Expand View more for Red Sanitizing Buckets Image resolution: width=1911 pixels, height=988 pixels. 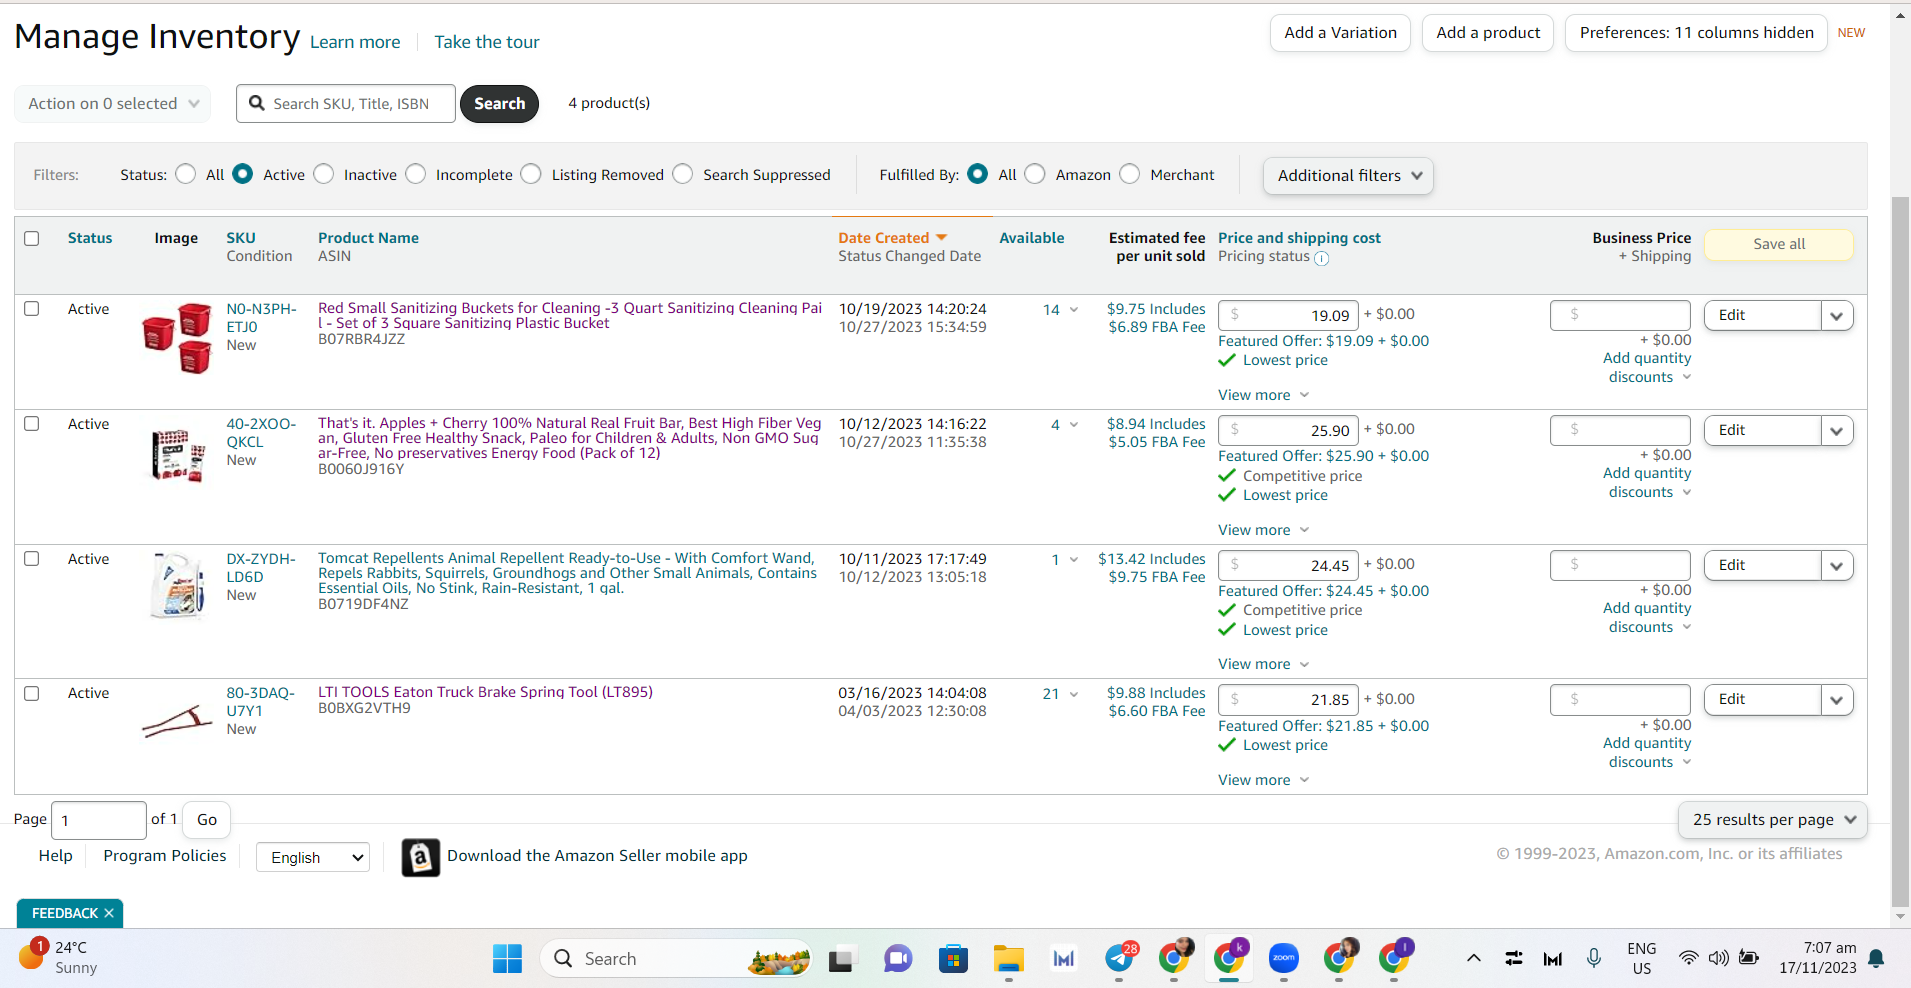[x=1263, y=395]
